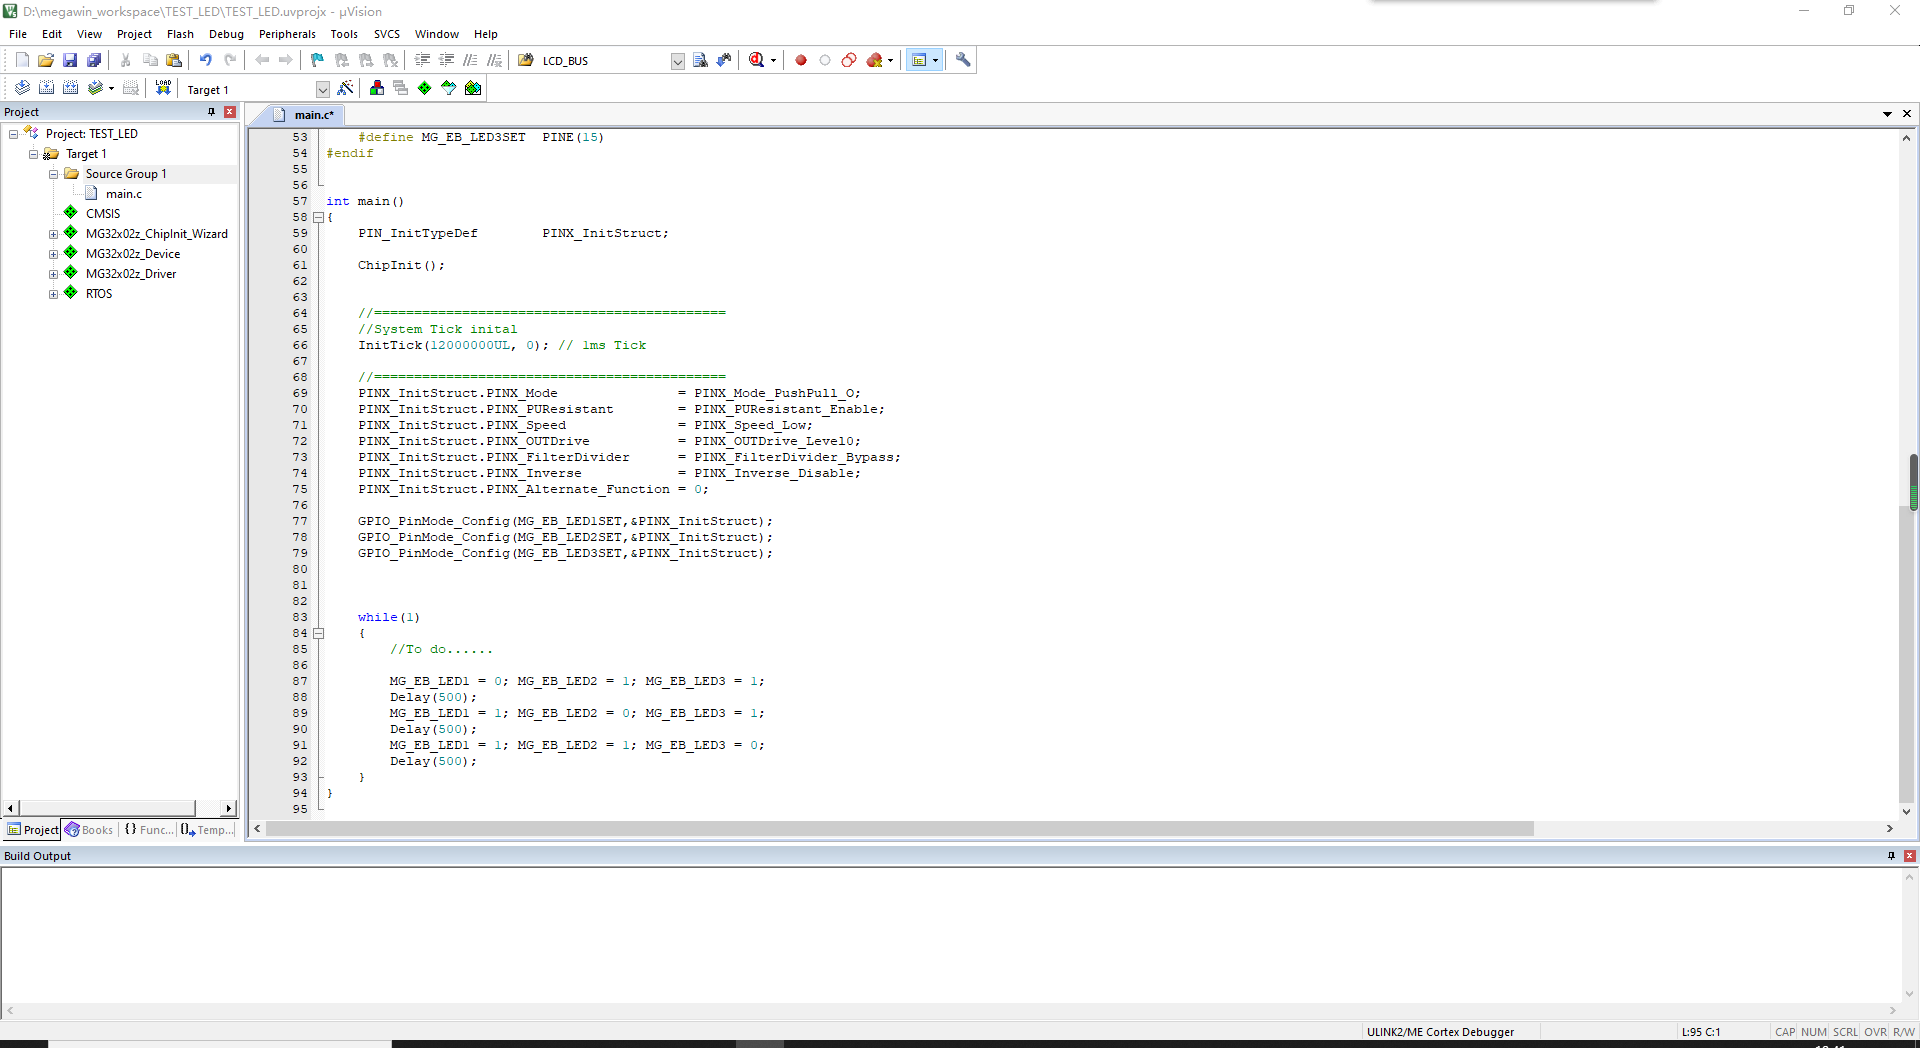1920x1048 pixels.
Task: Click the Build target icon
Action: [x=46, y=88]
